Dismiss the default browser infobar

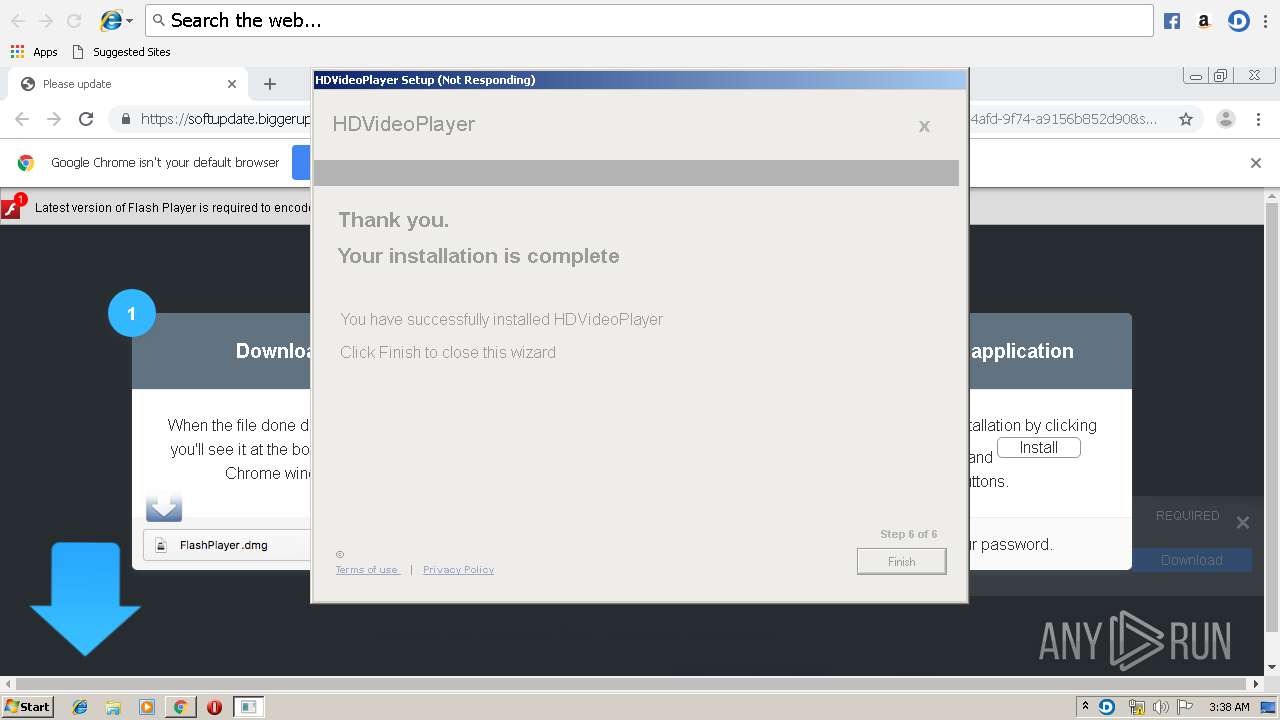point(1256,163)
